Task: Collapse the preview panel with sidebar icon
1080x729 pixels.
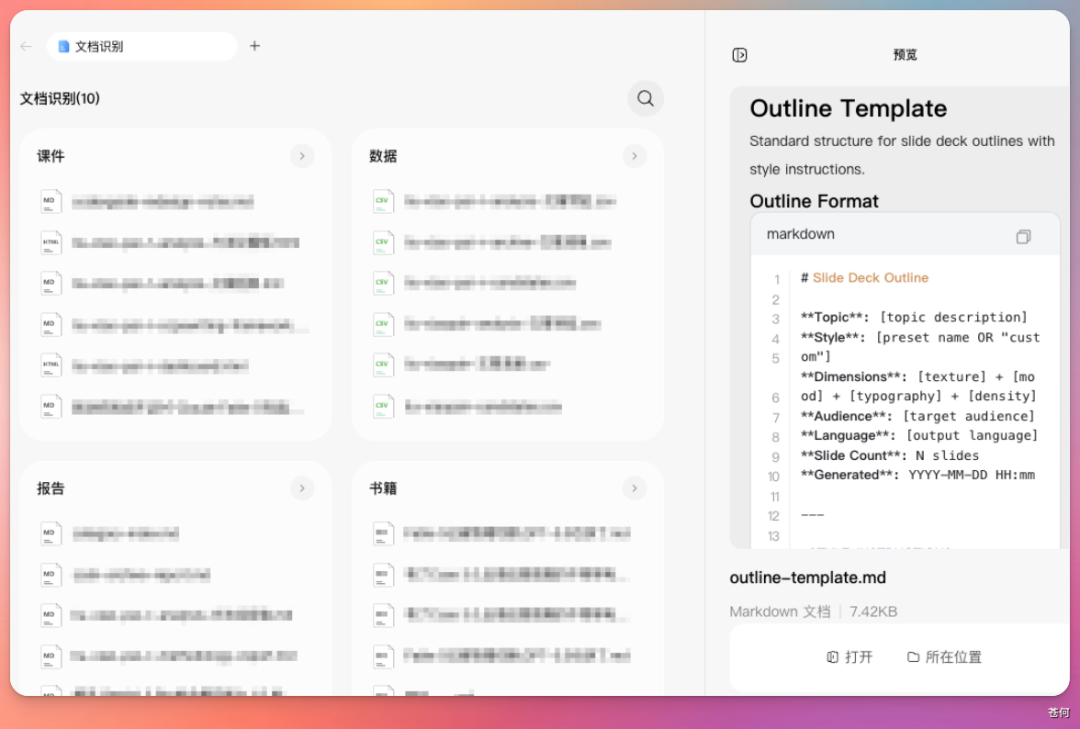Action: [x=740, y=55]
